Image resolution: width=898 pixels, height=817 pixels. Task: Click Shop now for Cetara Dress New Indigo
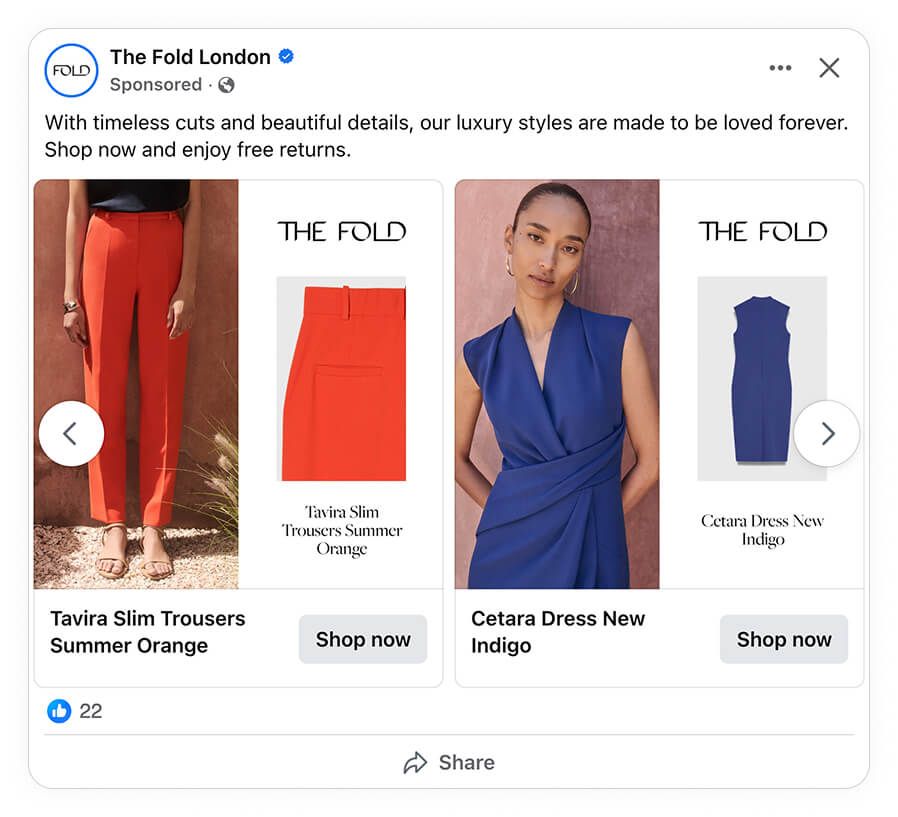click(784, 639)
